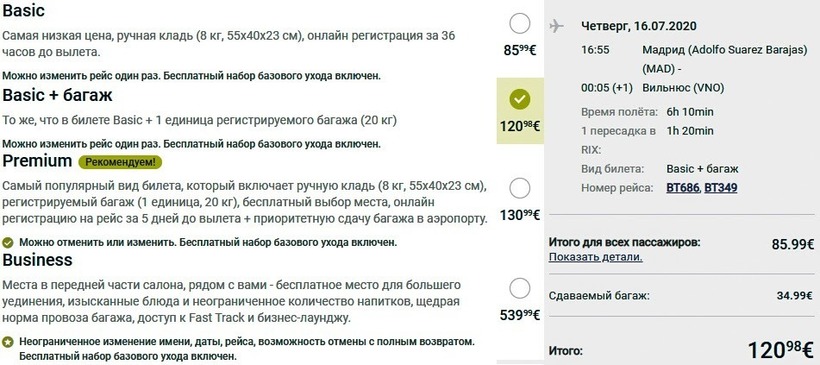Select the Premium fare radio button
This screenshot has height=365, width=820.
tap(519, 188)
